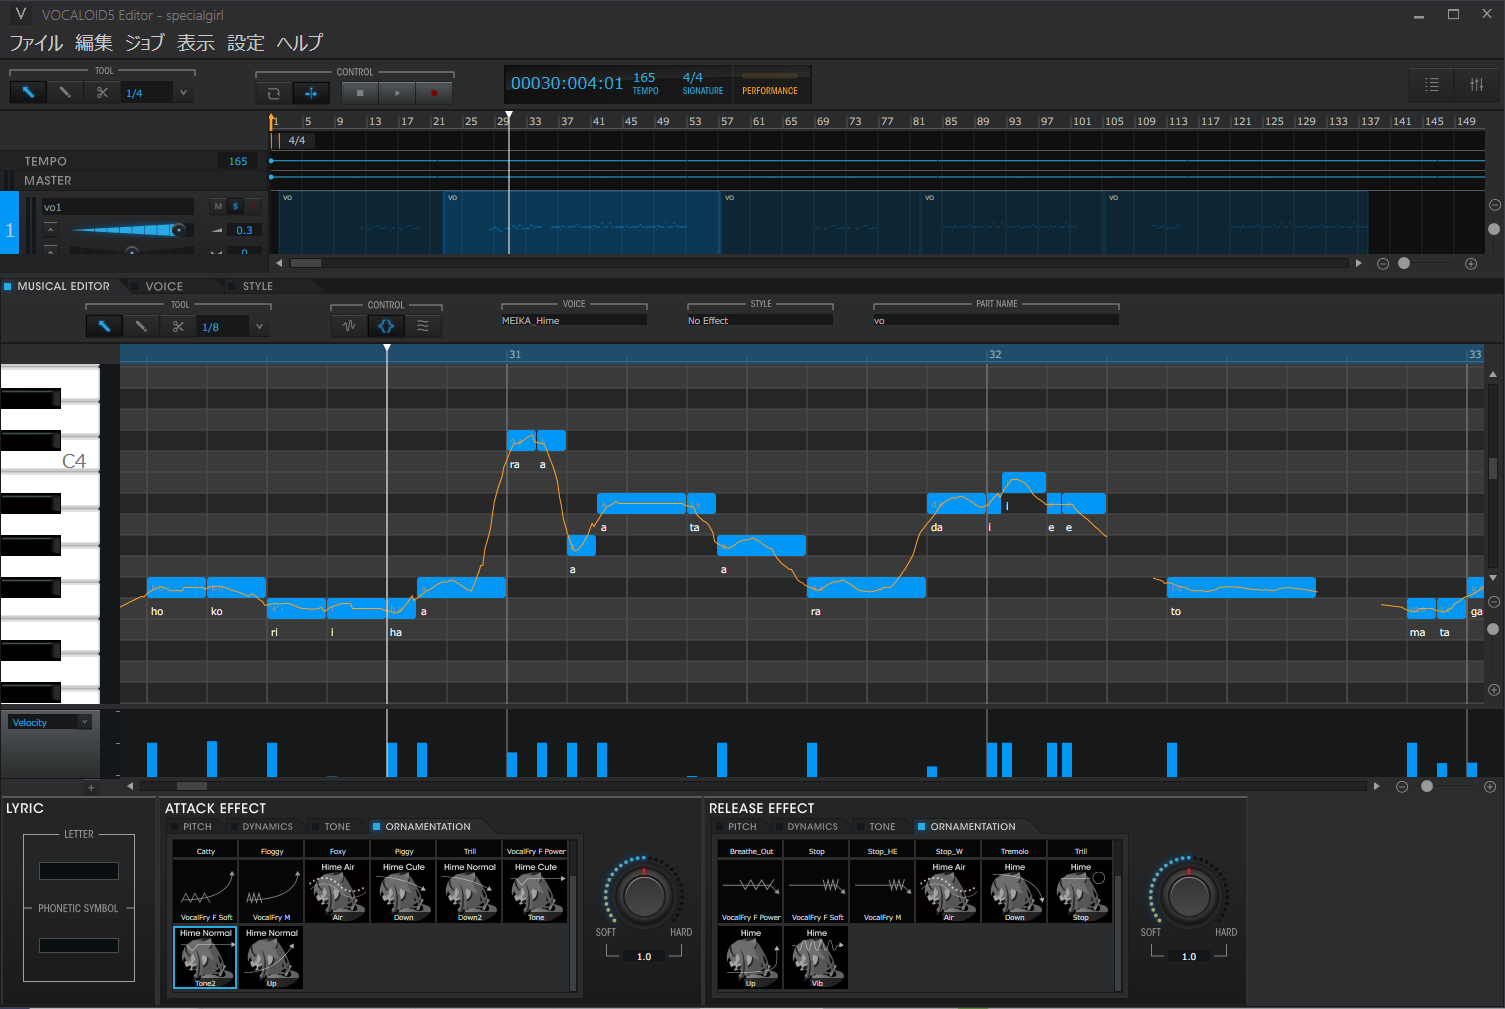This screenshot has width=1505, height=1009.
Task: Select Hime Air attack effect
Action: (338, 891)
